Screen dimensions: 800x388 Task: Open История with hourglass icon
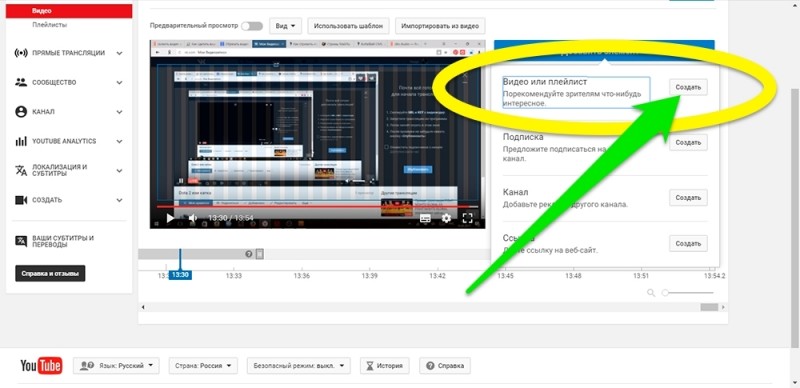385,366
